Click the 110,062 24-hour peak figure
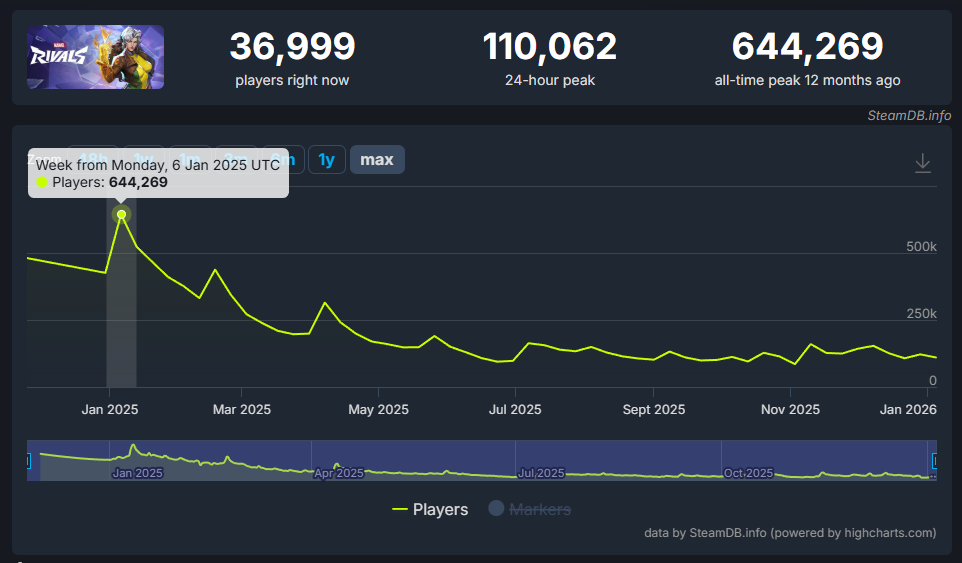 550,46
